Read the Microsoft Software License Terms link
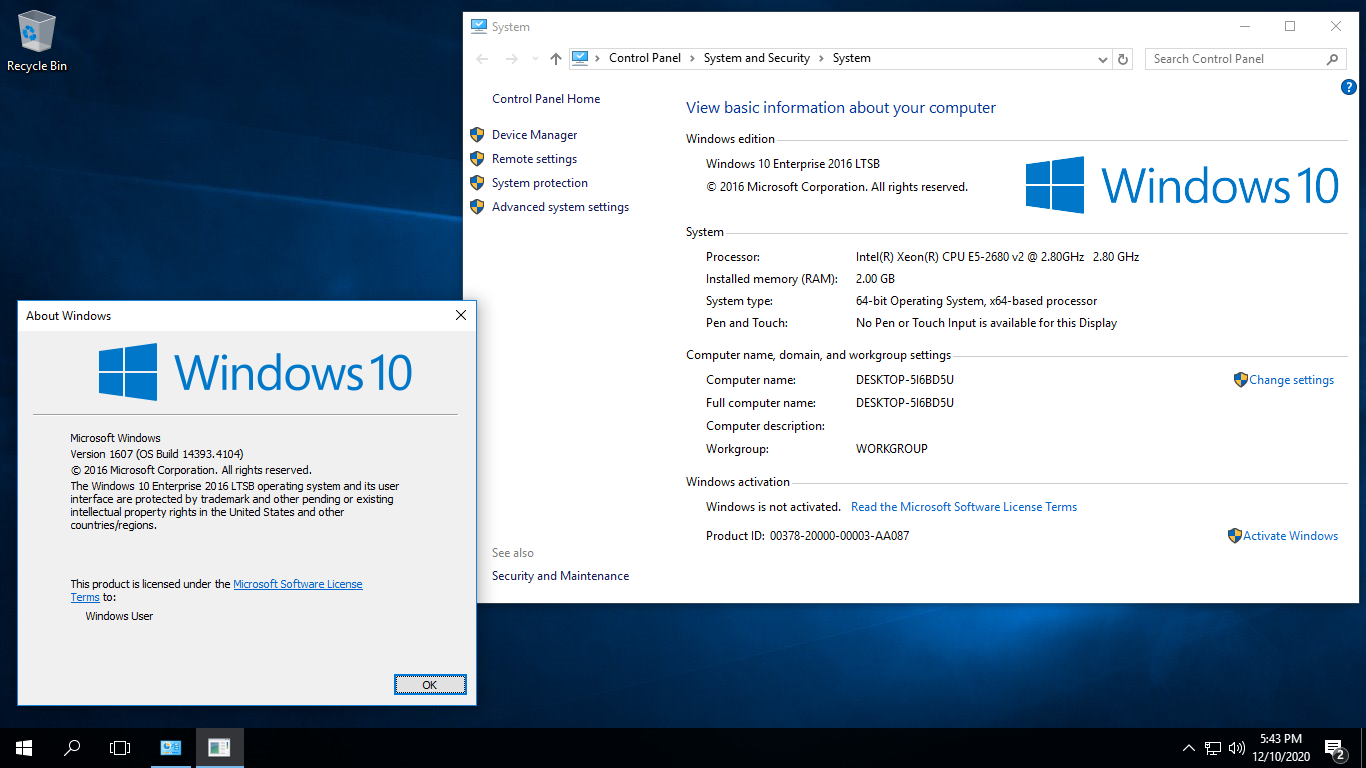Image resolution: width=1366 pixels, height=768 pixels. coord(964,507)
